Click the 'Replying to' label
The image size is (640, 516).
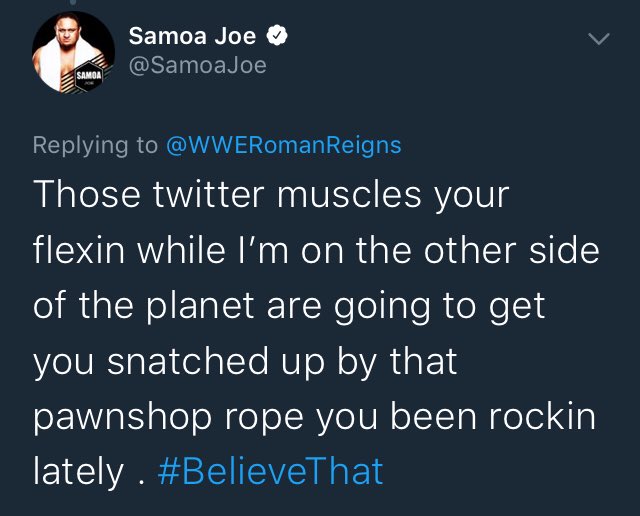pyautogui.click(x=96, y=146)
